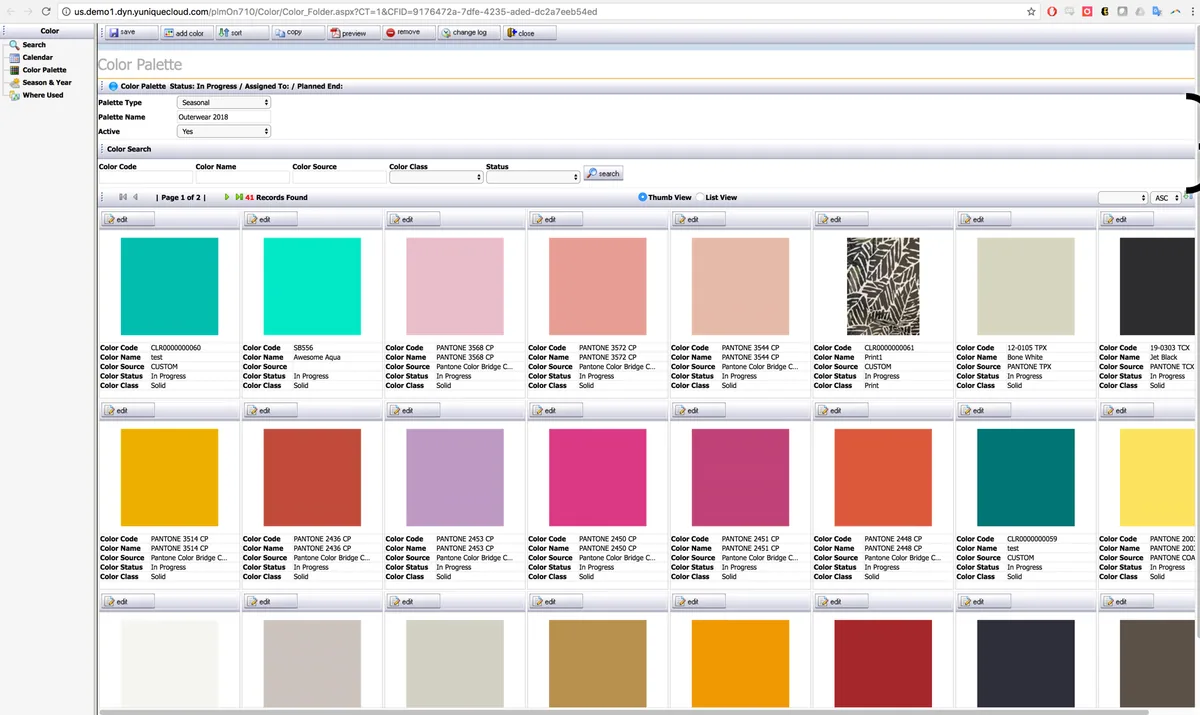Edit the Bone White color card
Screen dimensions: 1200x715
[984, 219]
